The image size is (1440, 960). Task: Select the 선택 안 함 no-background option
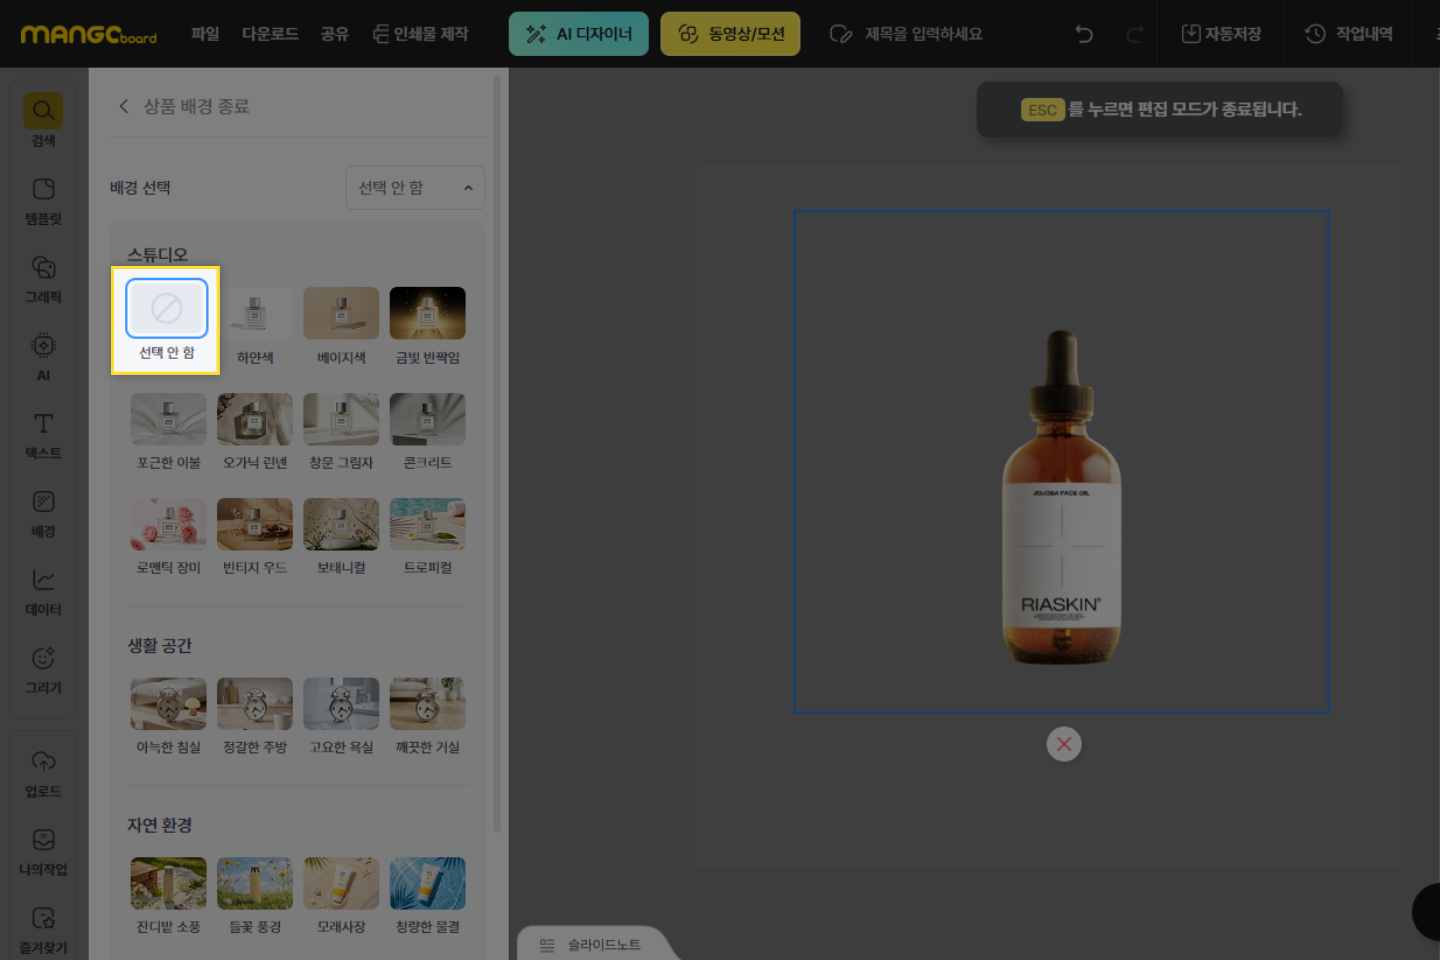click(x=166, y=310)
